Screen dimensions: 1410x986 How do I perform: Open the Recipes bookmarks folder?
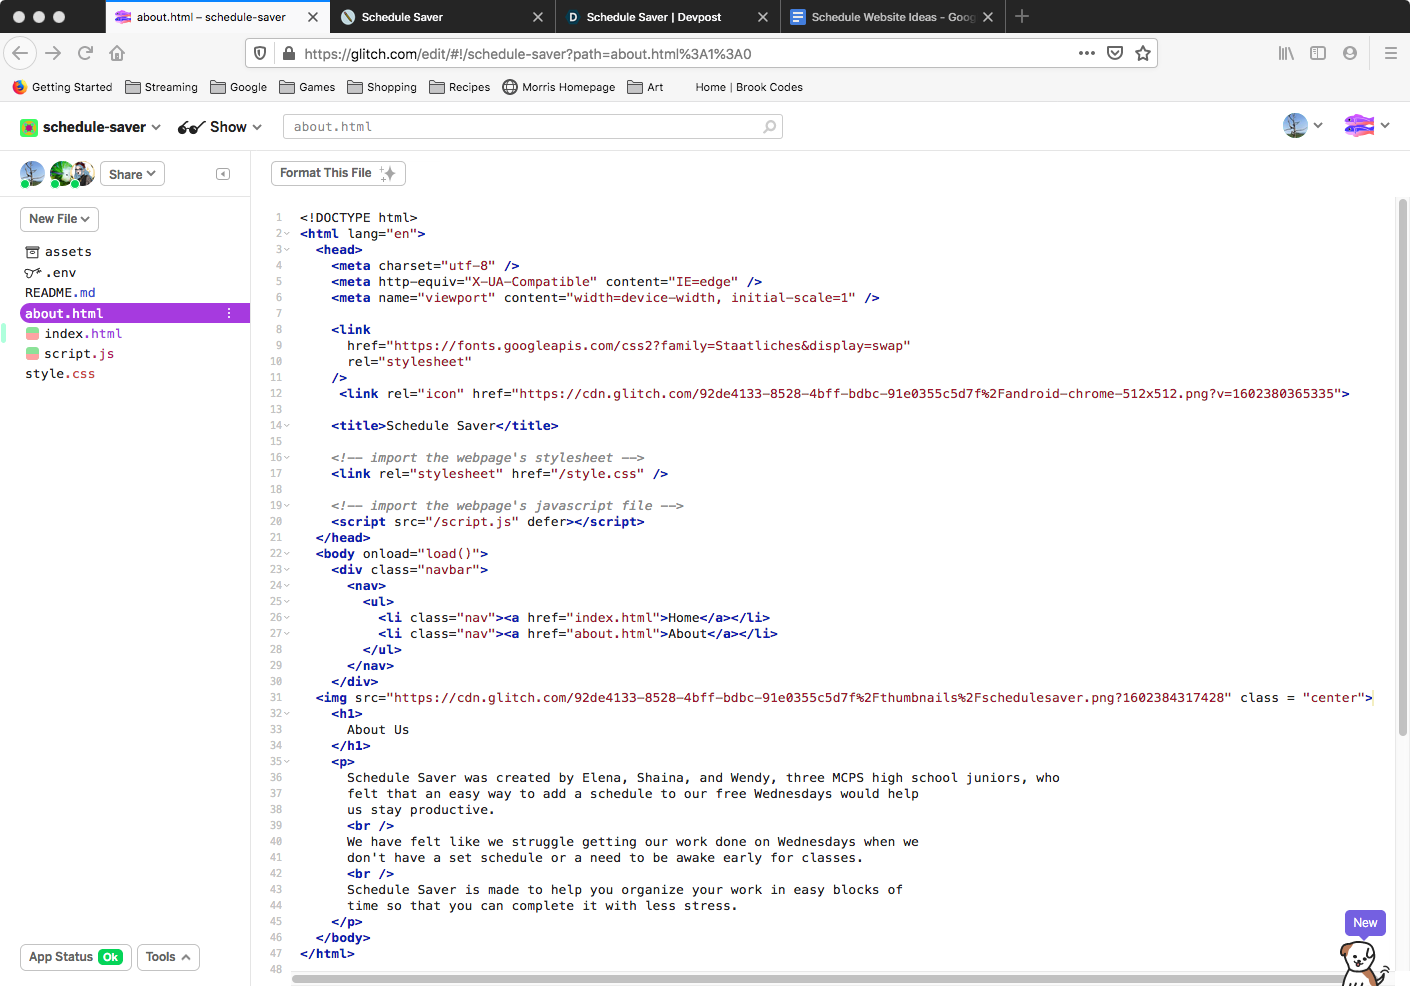coord(459,87)
